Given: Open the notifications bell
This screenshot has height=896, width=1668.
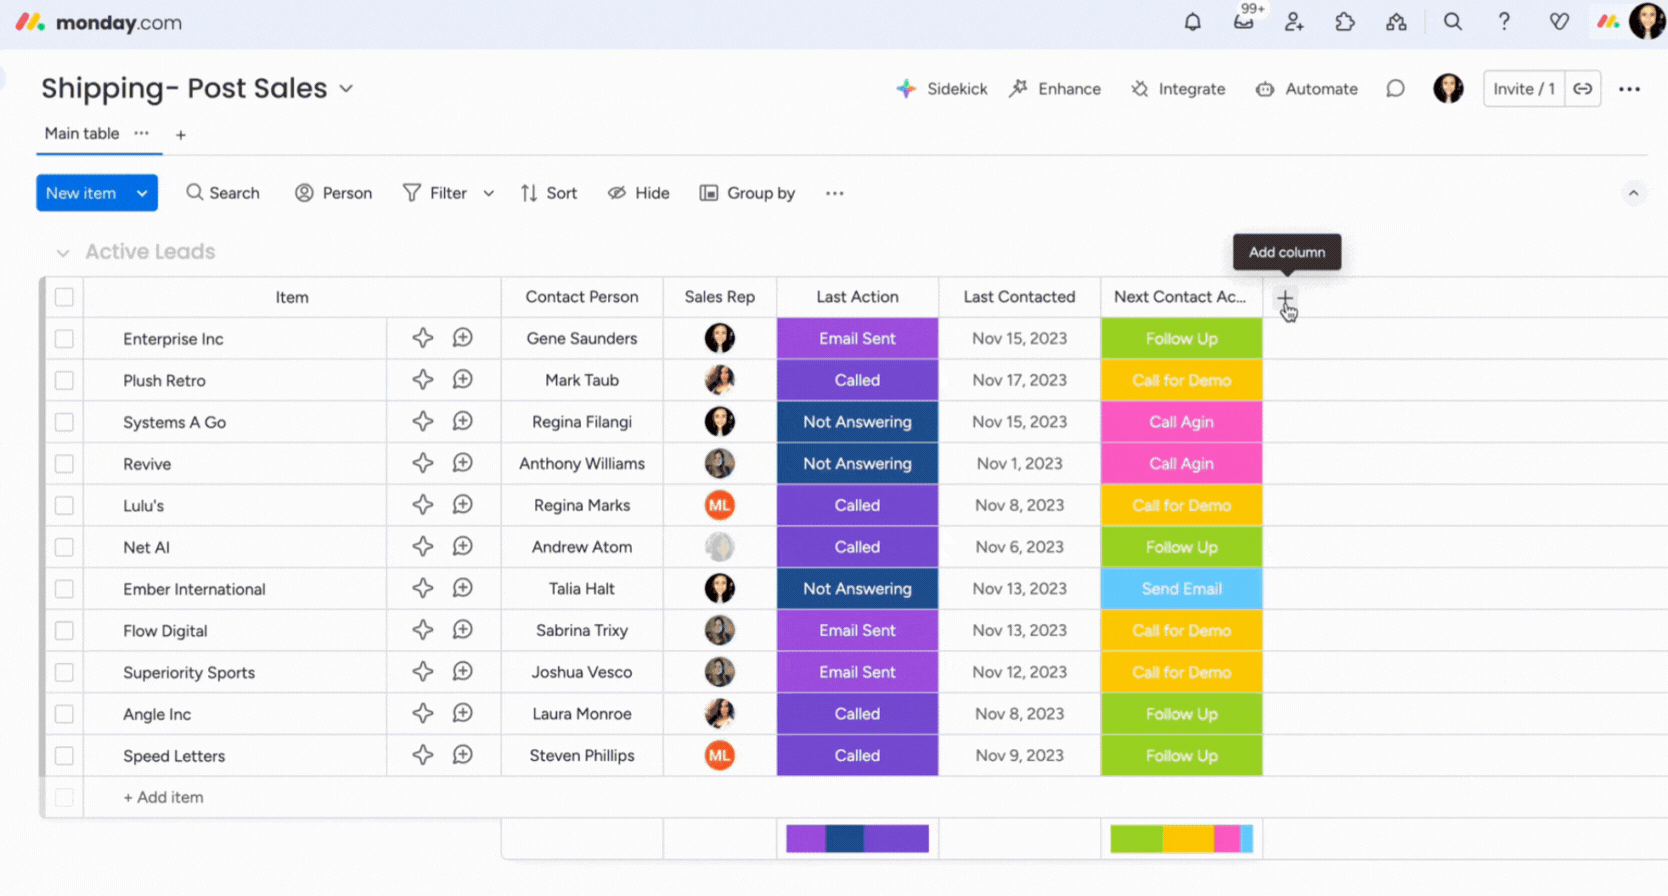Looking at the screenshot, I should click(1192, 22).
